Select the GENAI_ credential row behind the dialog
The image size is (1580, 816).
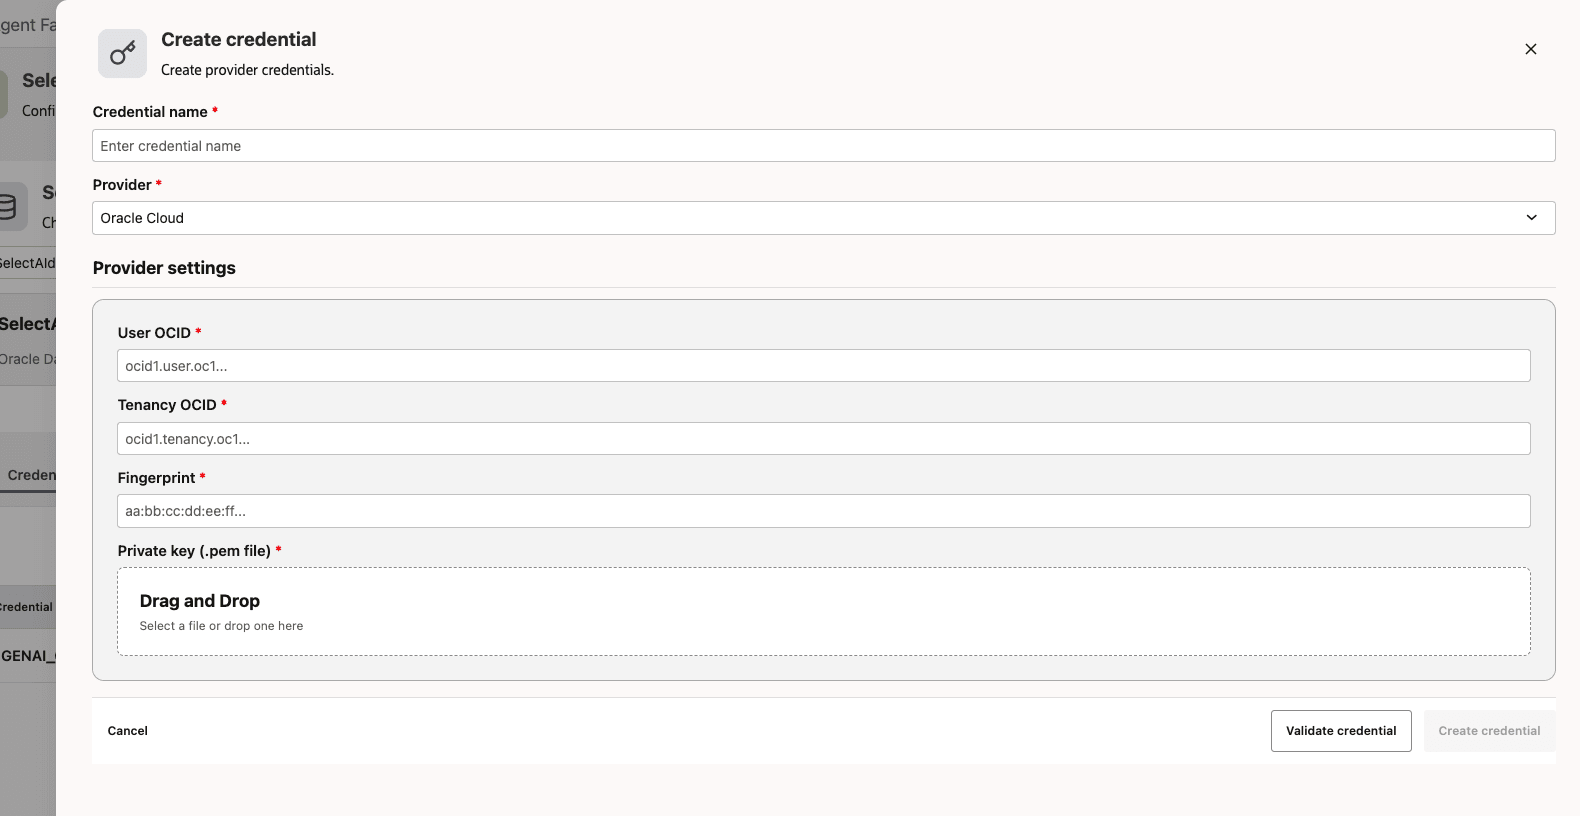pos(26,656)
